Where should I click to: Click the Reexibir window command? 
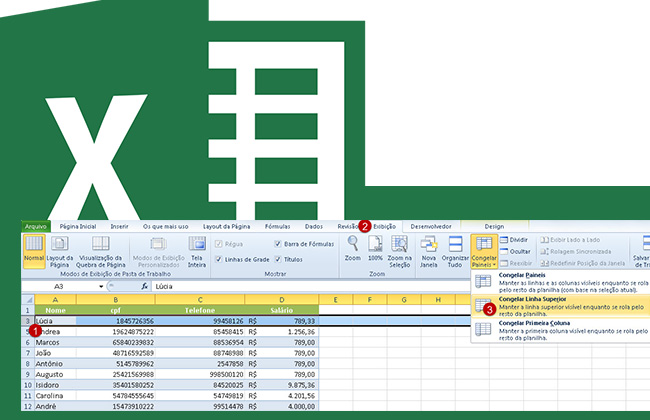516,263
